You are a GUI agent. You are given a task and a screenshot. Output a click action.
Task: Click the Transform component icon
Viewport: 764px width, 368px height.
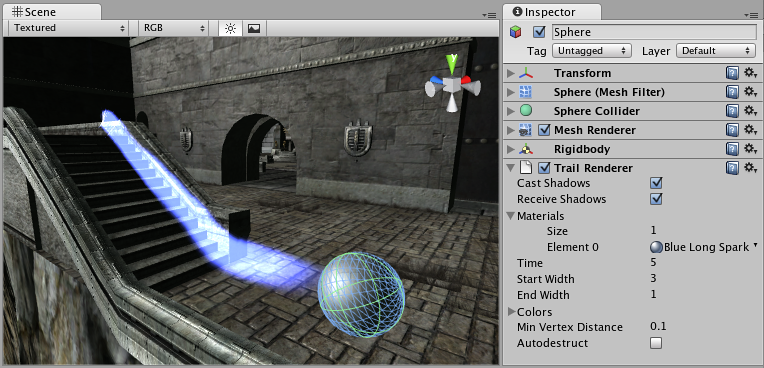click(526, 73)
